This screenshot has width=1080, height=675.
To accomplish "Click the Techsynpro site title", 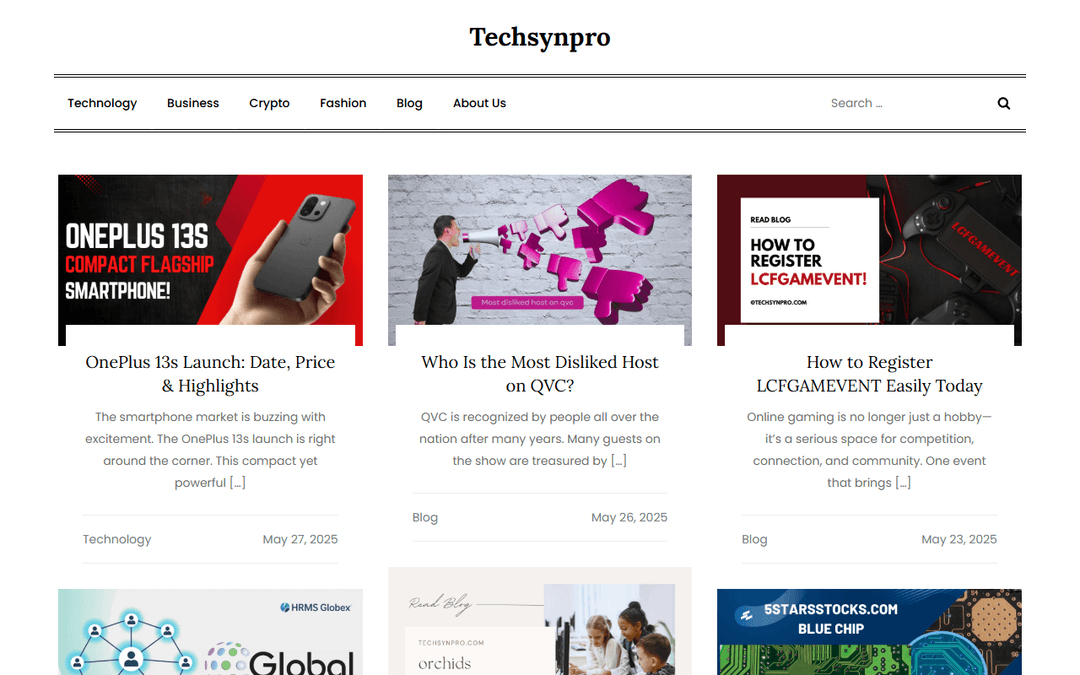I will pos(540,37).
